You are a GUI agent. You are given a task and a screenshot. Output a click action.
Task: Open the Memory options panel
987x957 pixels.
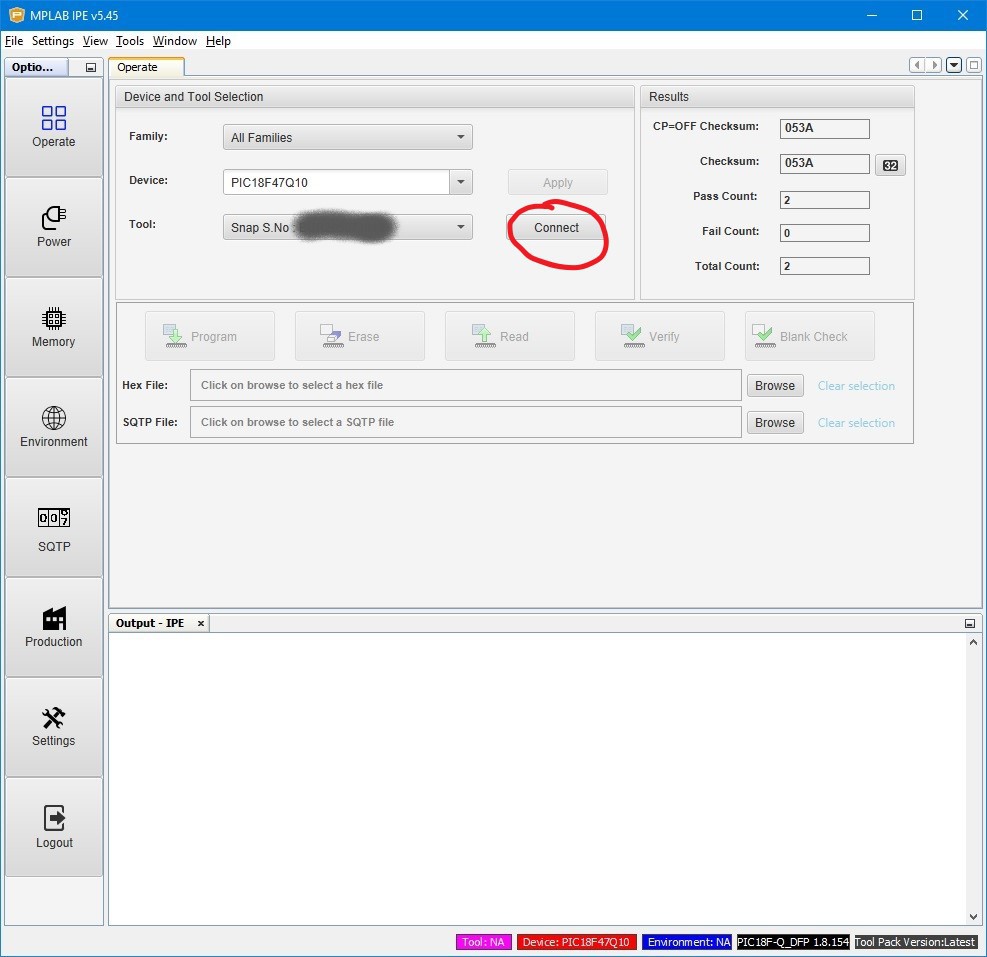(x=54, y=327)
